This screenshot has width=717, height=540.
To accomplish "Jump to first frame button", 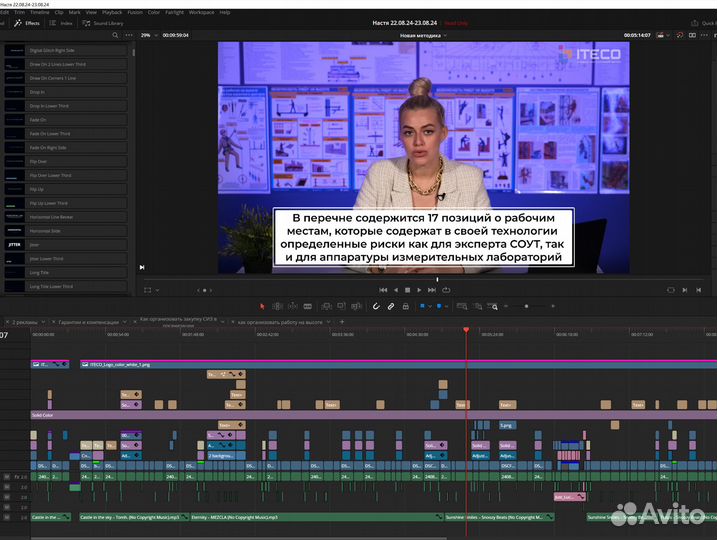I will pos(382,290).
